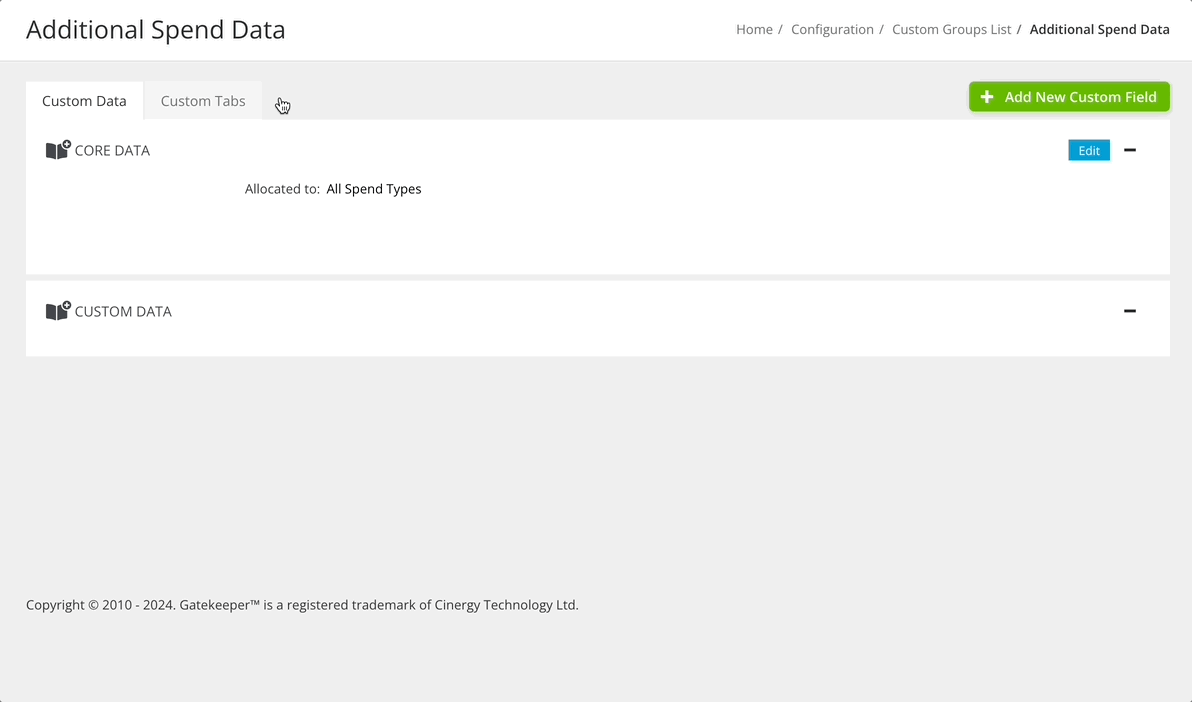Viewport: 1192px width, 702px height.
Task: Click the Gatekeeper copyright notice text
Action: [302, 605]
